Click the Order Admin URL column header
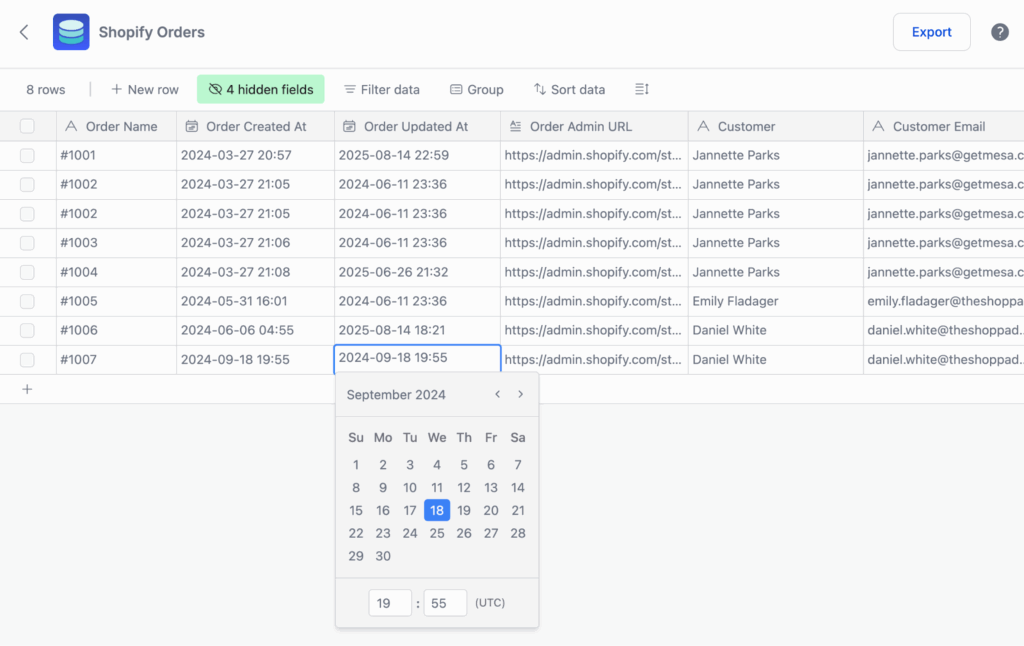This screenshot has height=646, width=1024. tap(594, 126)
